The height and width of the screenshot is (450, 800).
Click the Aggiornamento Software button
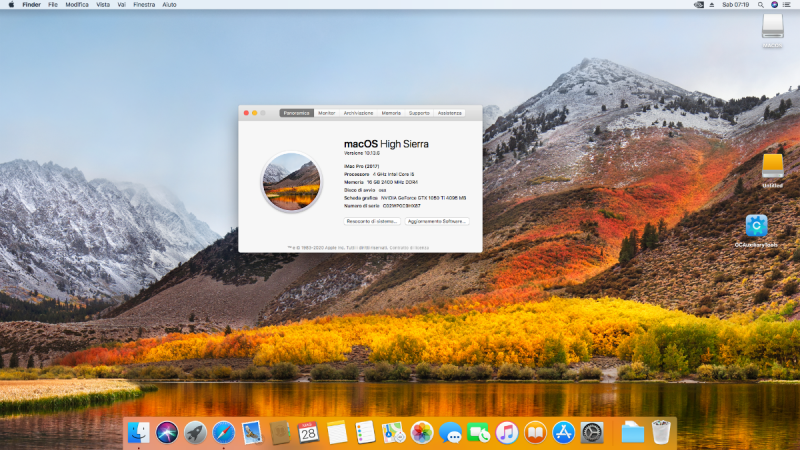click(437, 220)
